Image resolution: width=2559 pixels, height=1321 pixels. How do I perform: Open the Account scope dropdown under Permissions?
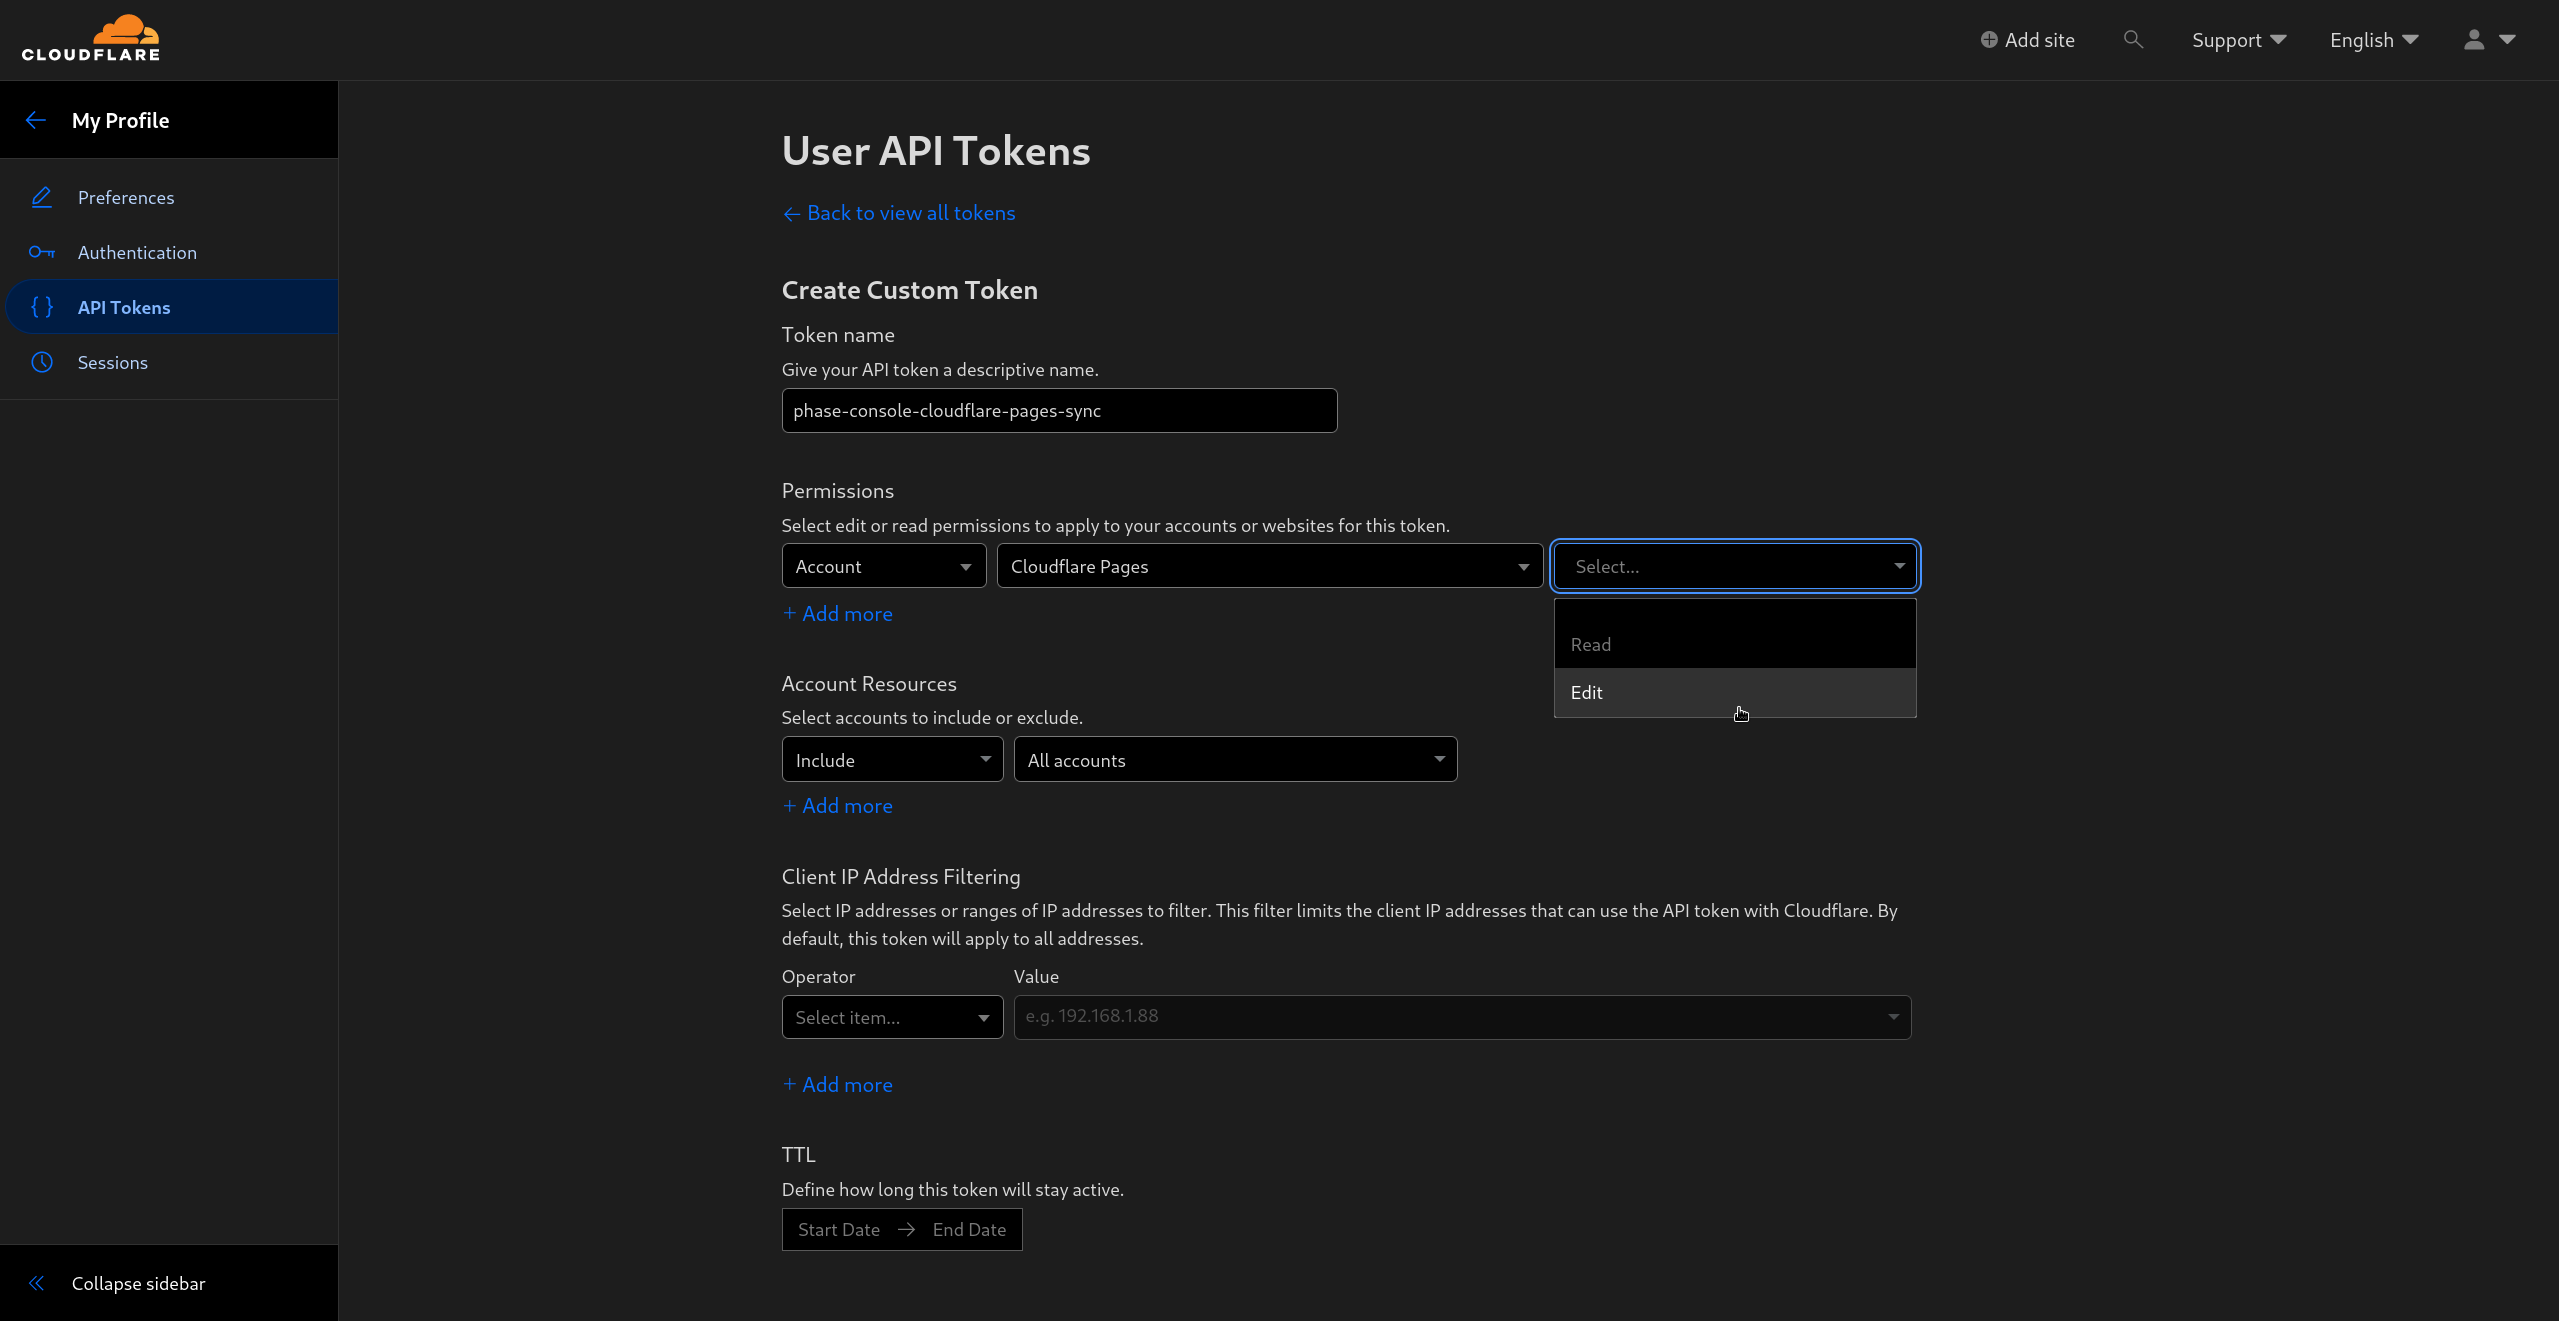tap(883, 565)
